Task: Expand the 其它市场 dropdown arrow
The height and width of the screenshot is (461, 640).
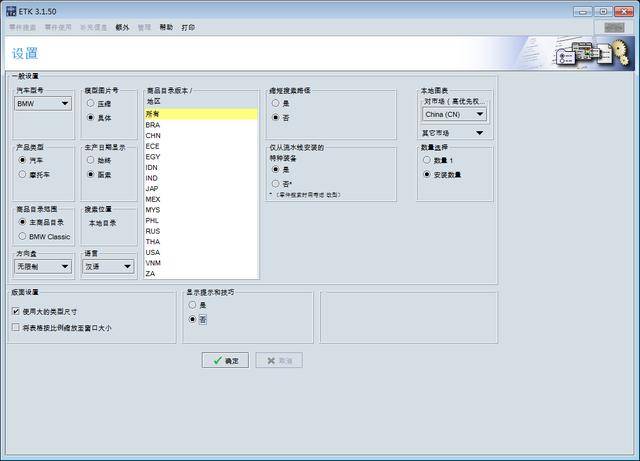Action: 480,133
